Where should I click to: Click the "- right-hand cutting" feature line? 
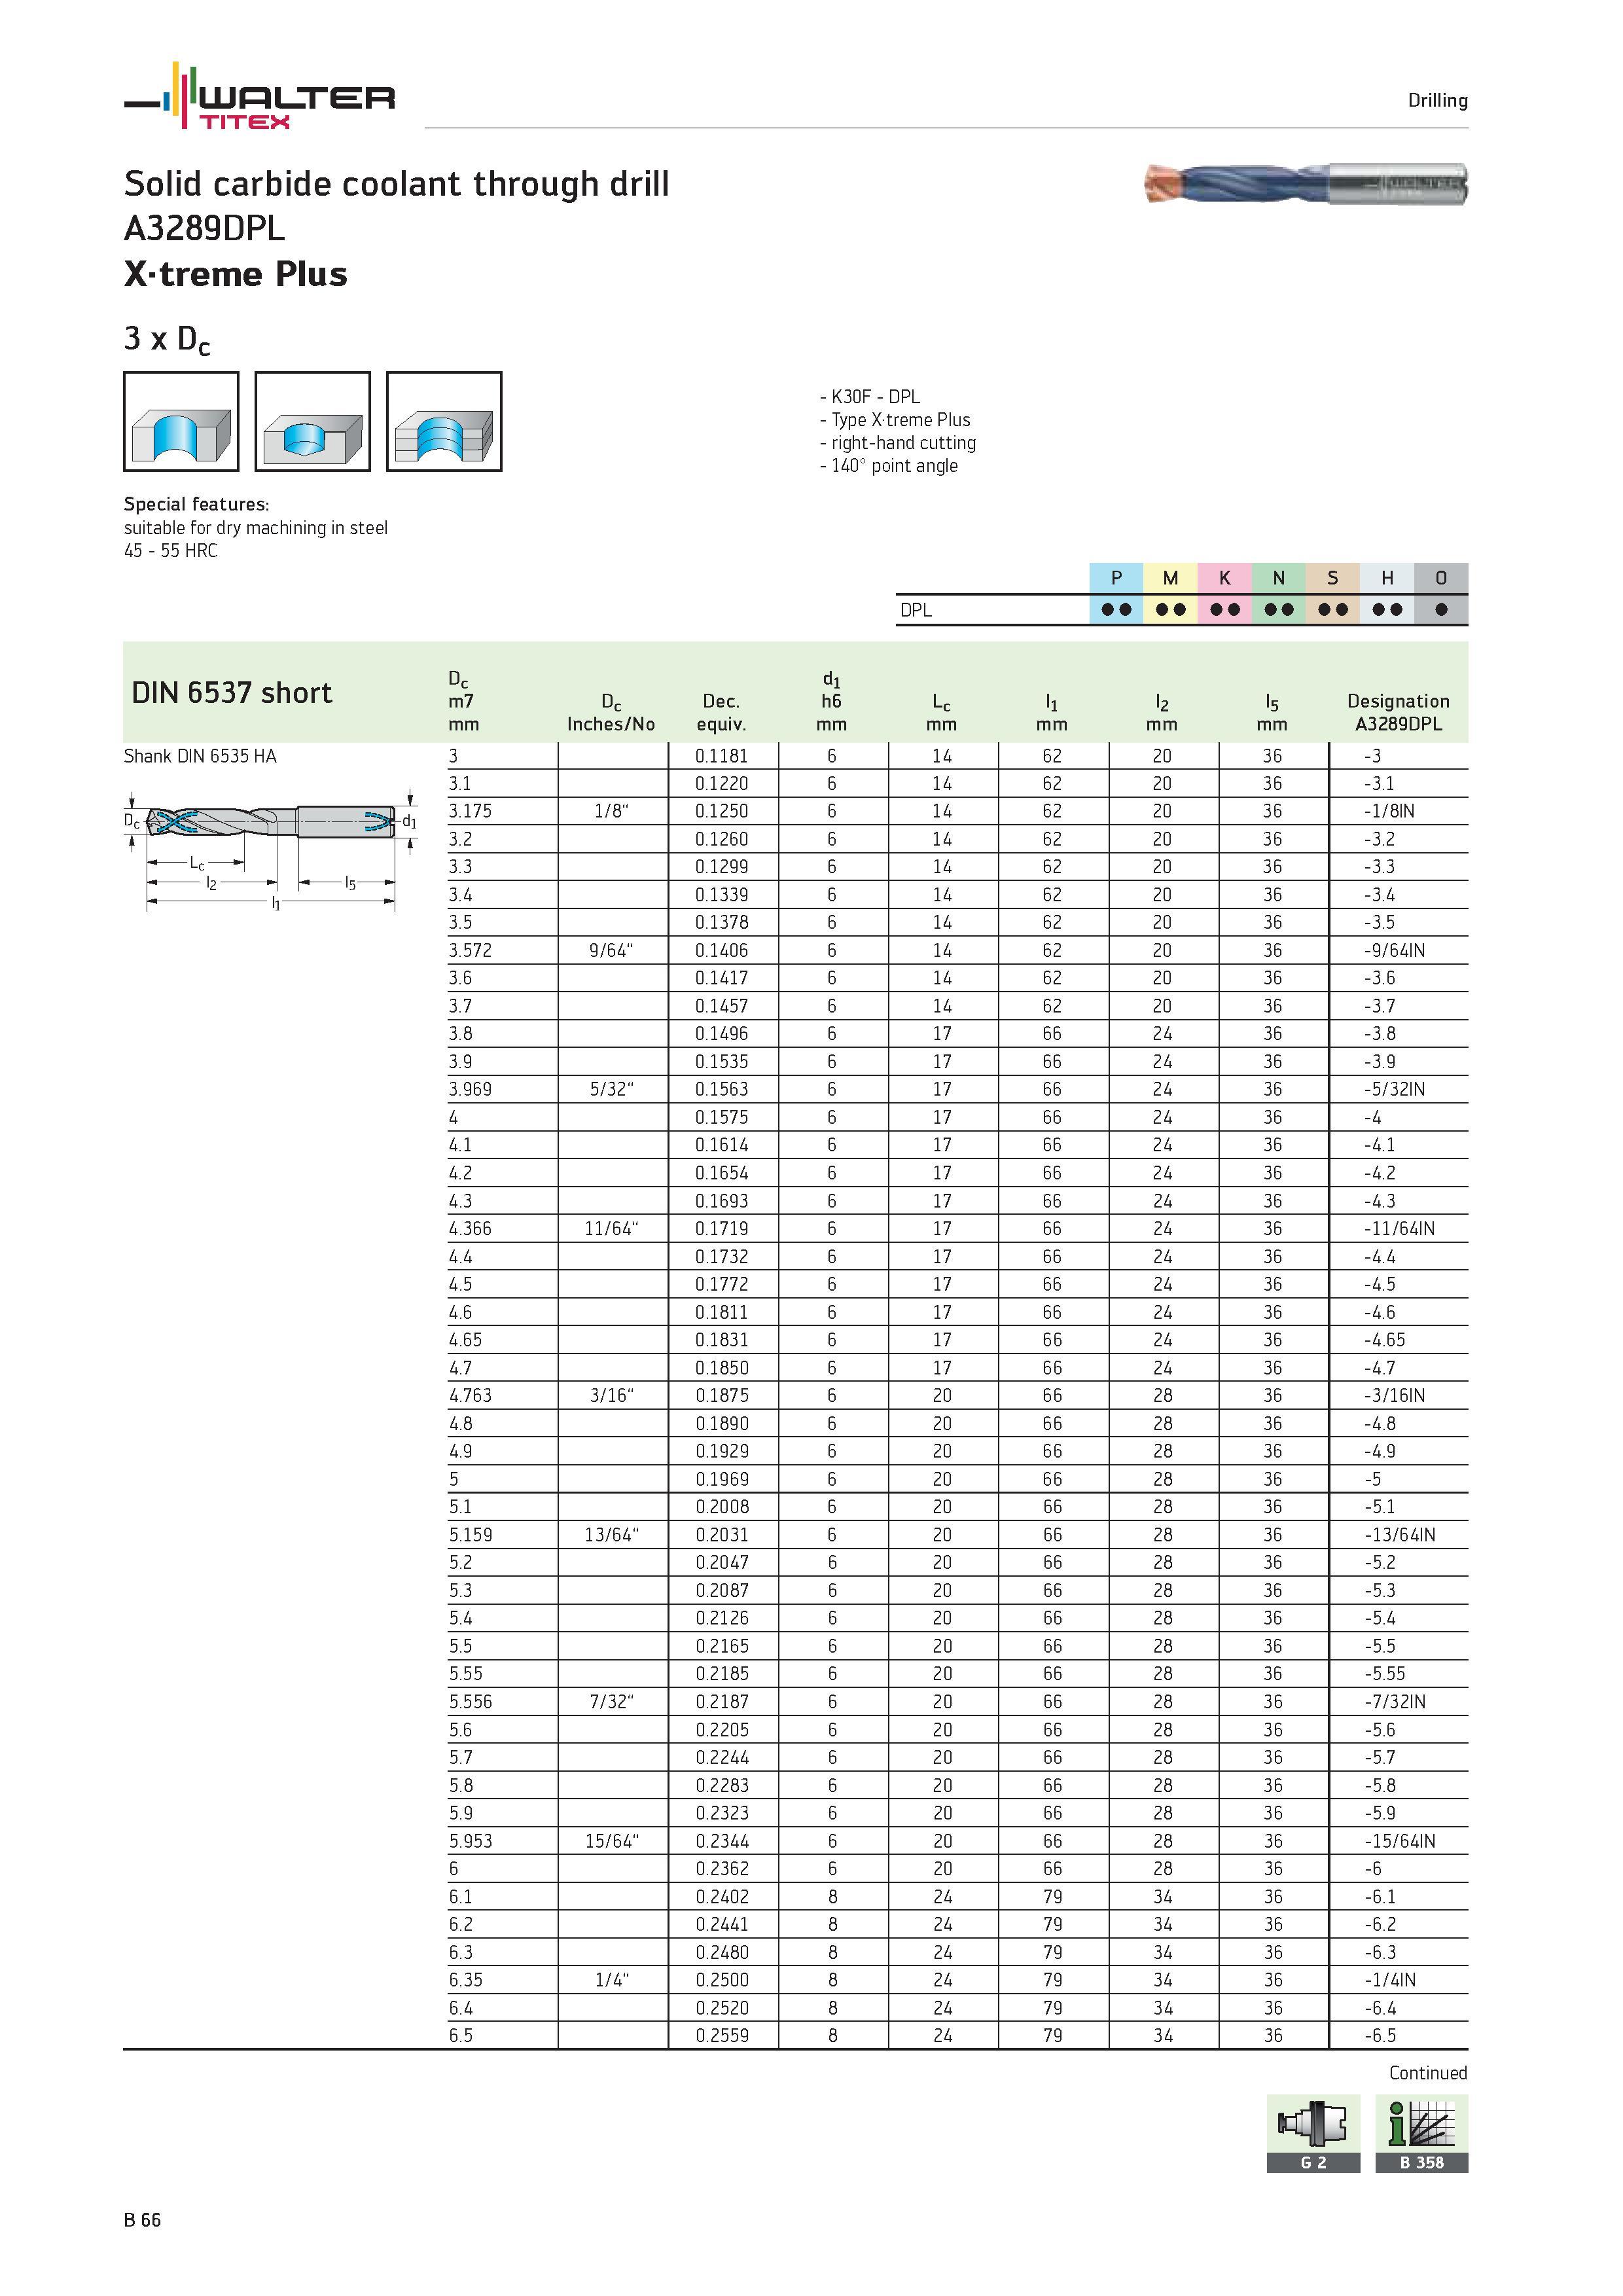pos(897,443)
